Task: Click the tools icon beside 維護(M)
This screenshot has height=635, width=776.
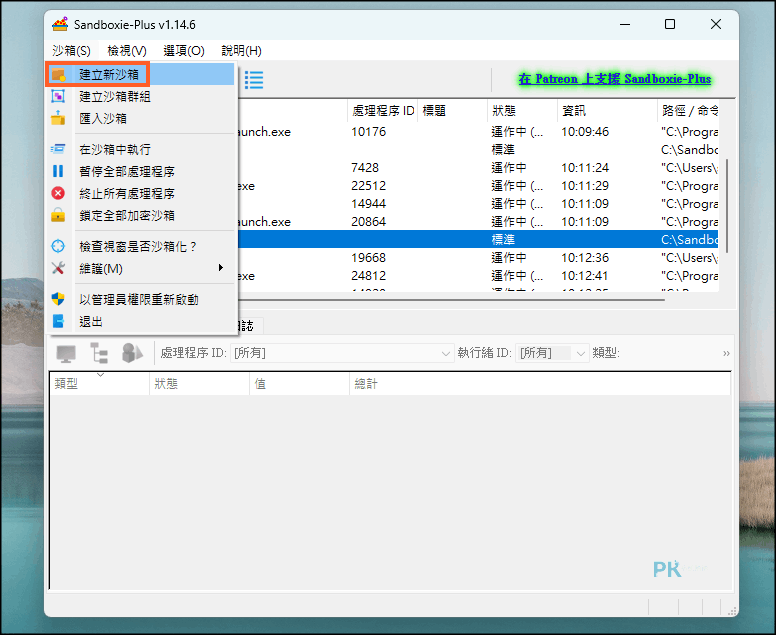Action: (58, 268)
